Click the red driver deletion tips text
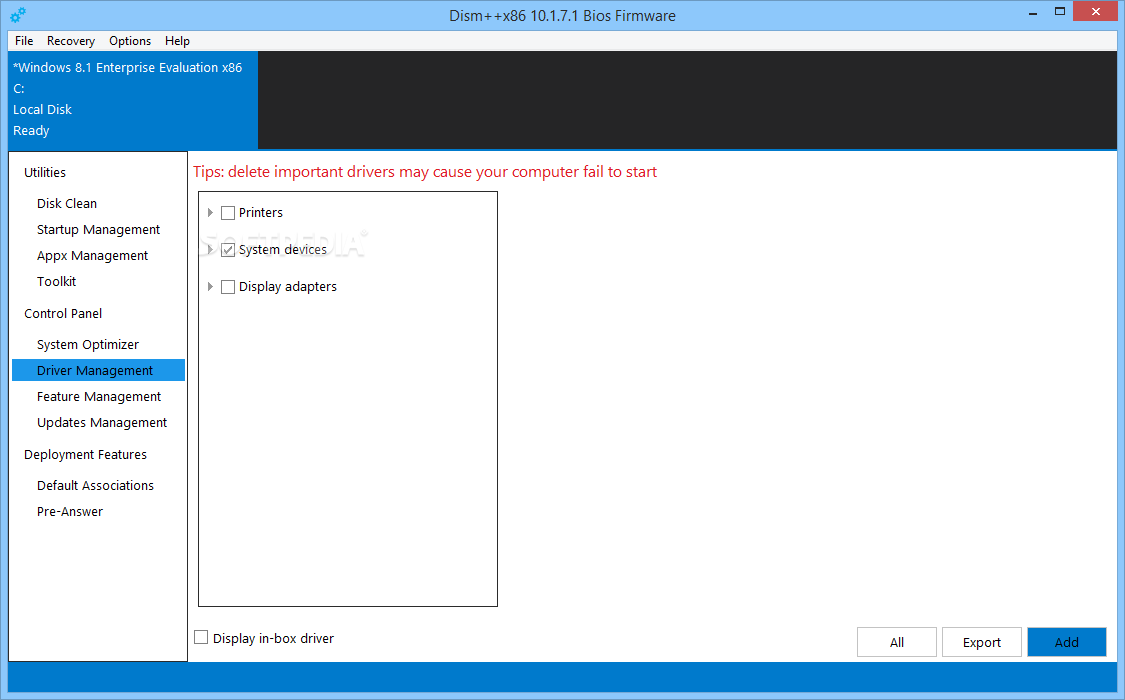Screen dimensions: 1125x700 [425, 172]
